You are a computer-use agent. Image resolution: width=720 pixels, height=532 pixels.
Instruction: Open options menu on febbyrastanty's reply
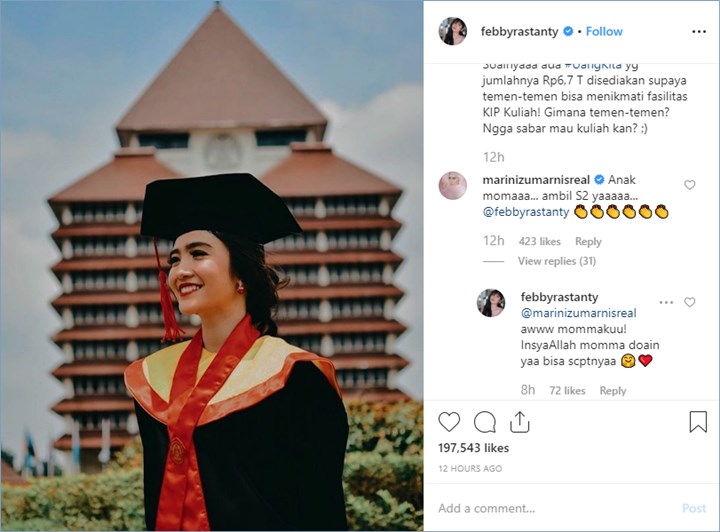pos(665,302)
